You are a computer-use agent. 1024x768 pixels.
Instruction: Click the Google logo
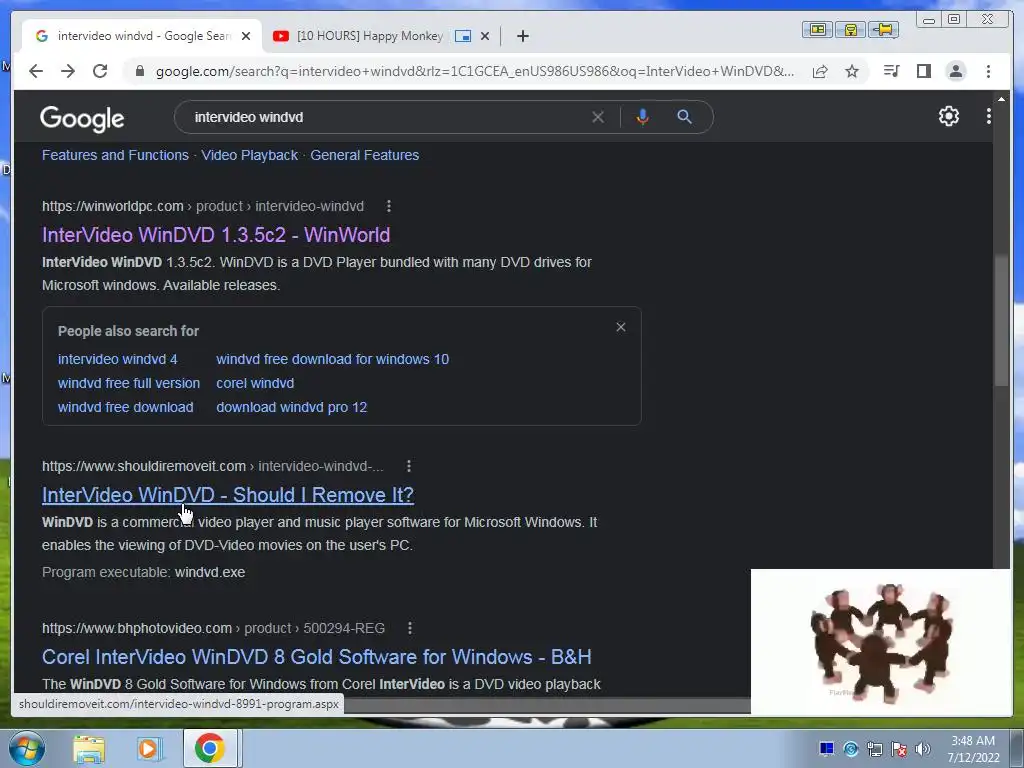pos(82,119)
